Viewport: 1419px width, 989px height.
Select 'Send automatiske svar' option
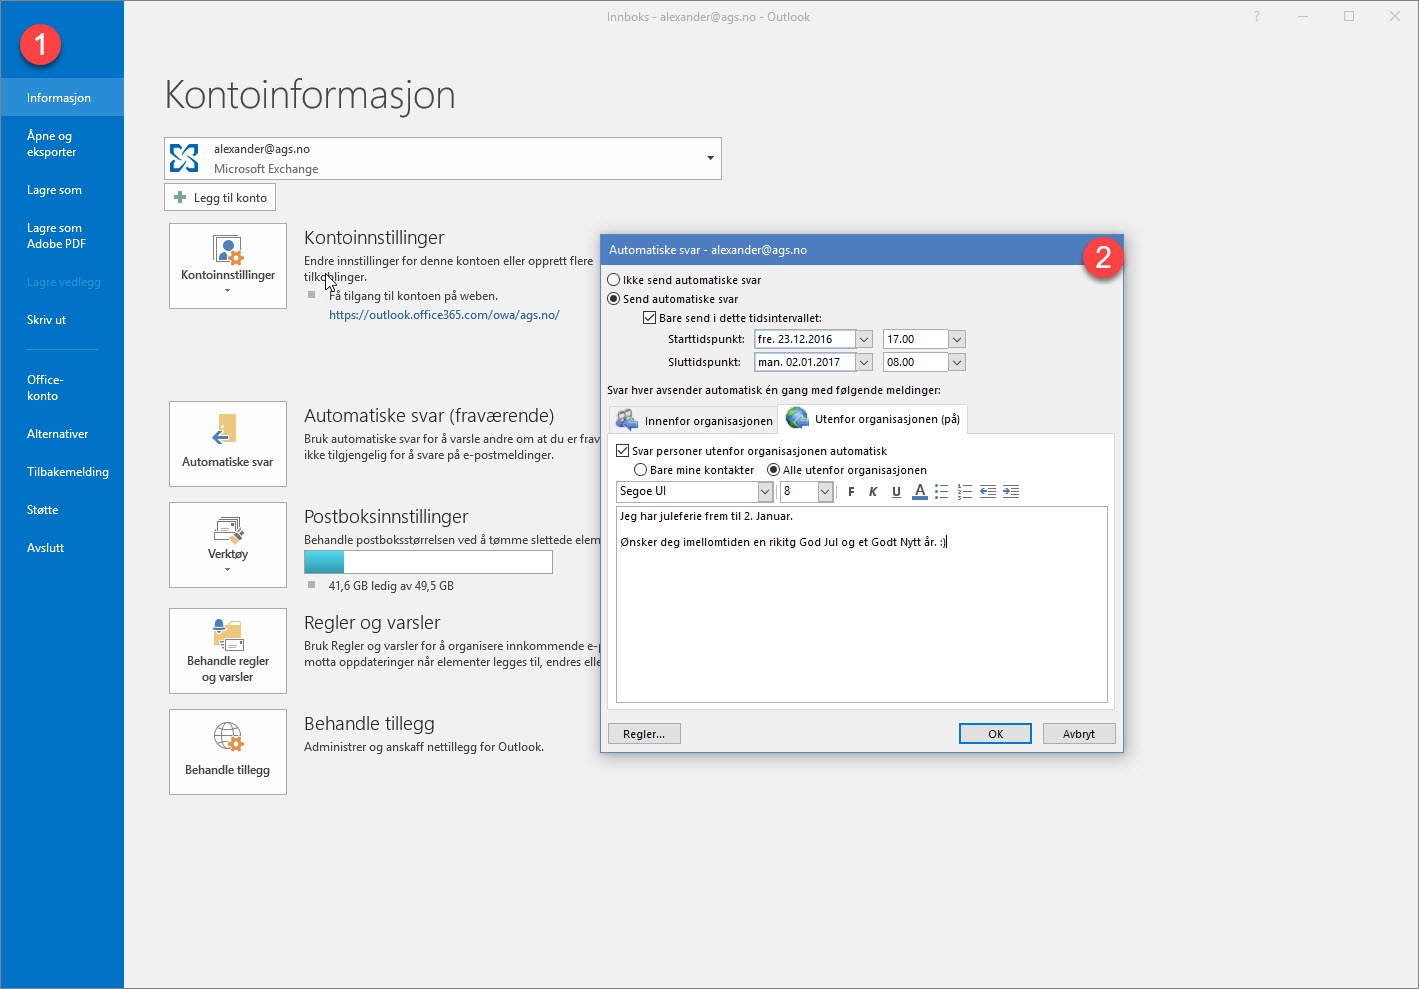(x=614, y=299)
